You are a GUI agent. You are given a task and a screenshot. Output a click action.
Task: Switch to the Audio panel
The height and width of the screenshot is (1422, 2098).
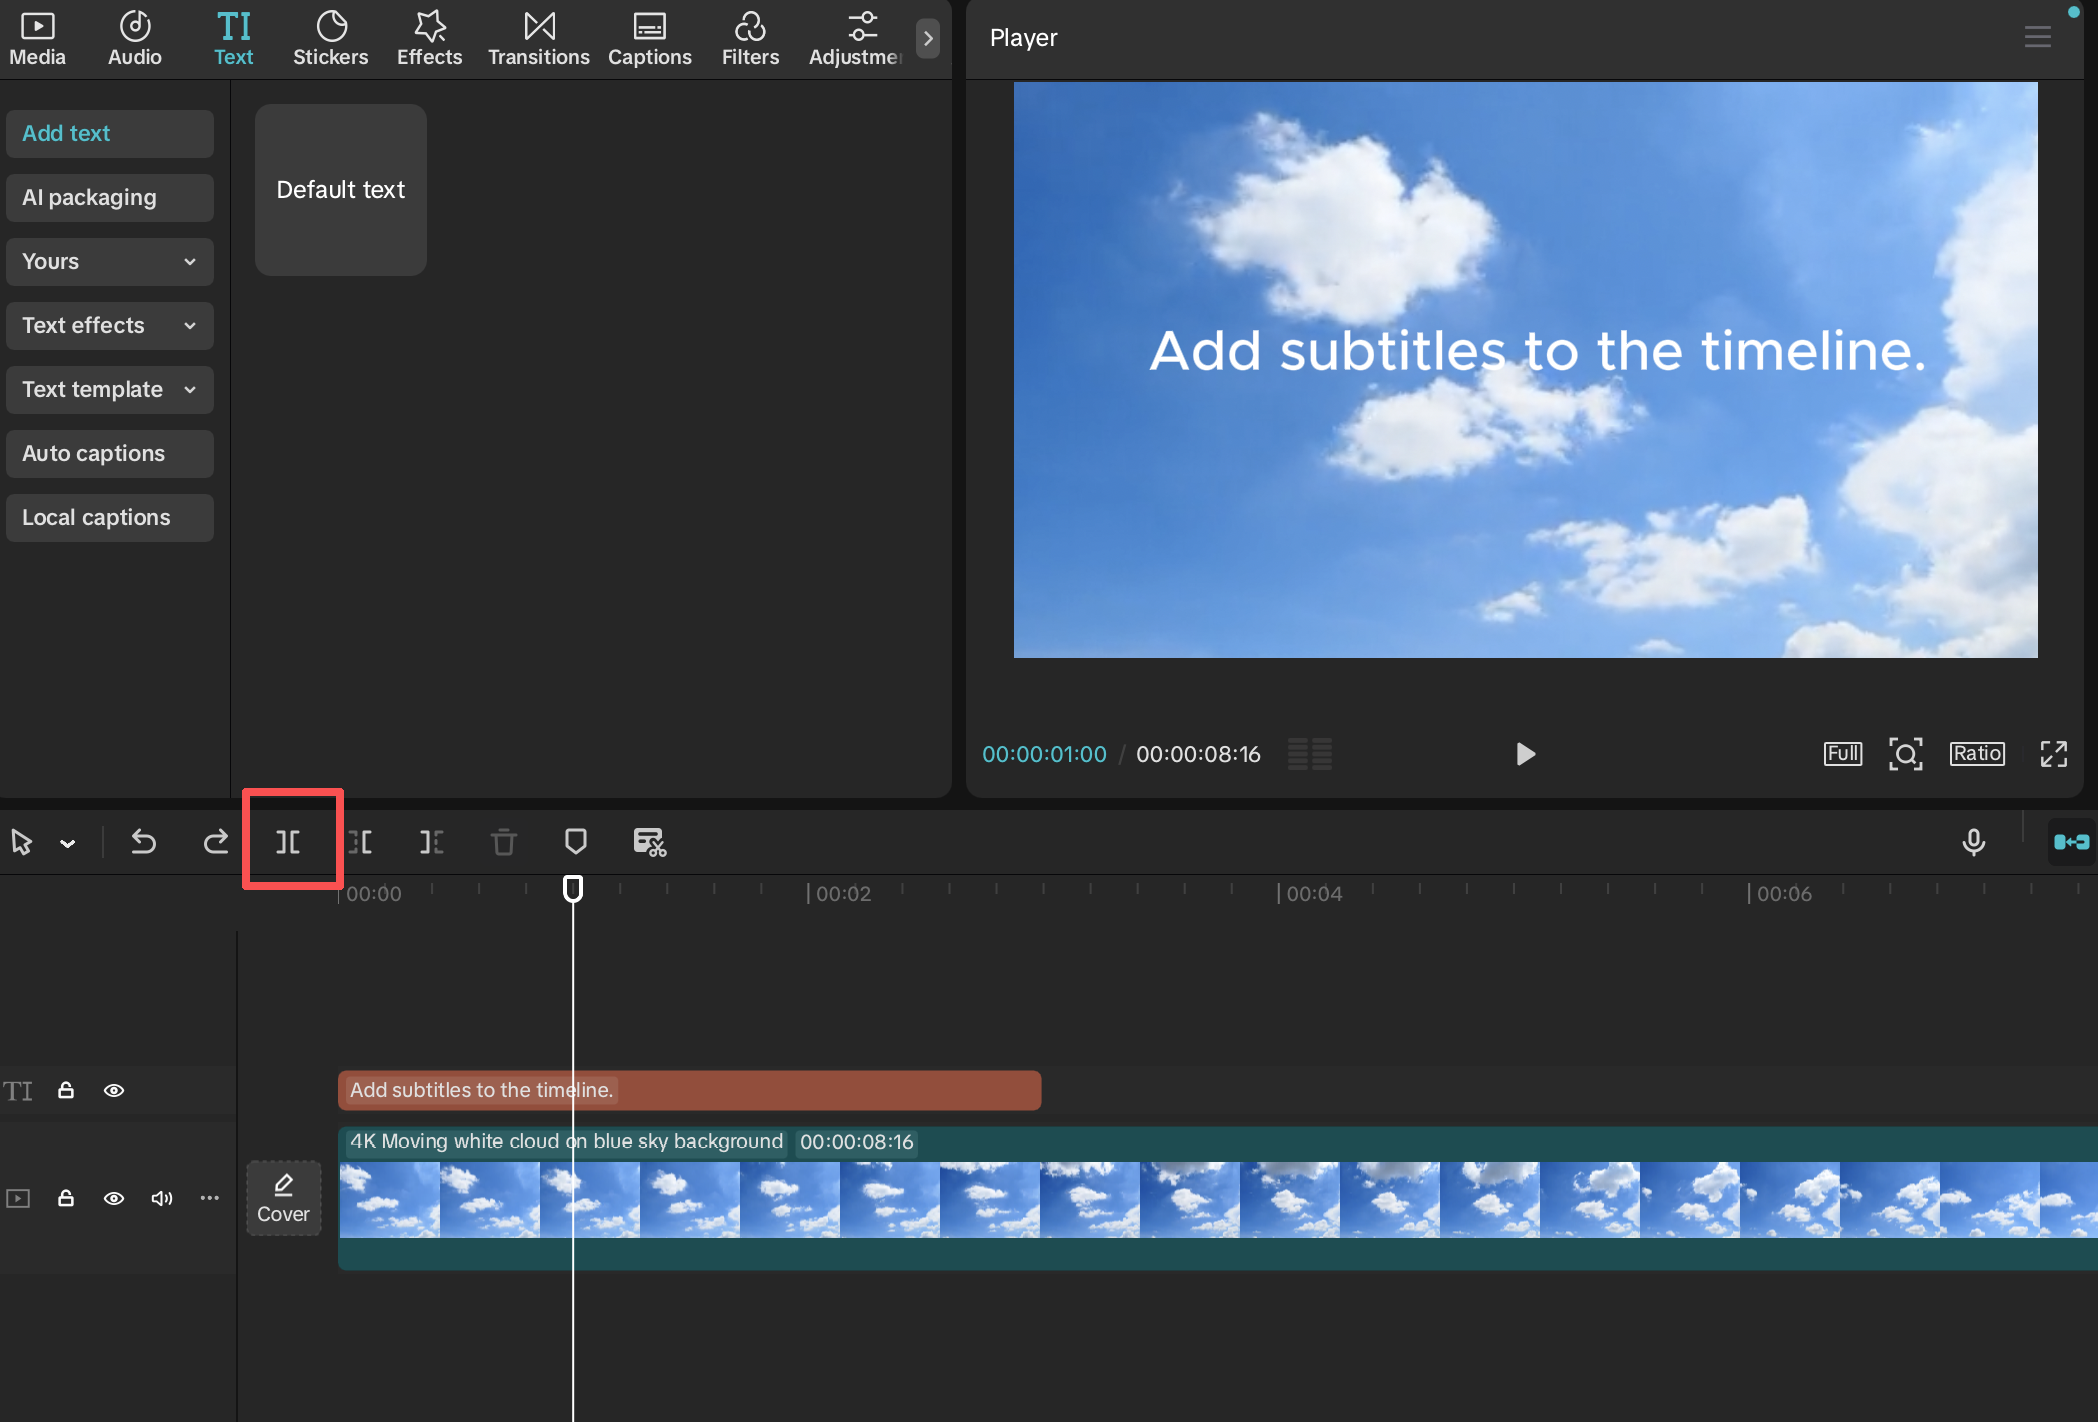(x=133, y=38)
